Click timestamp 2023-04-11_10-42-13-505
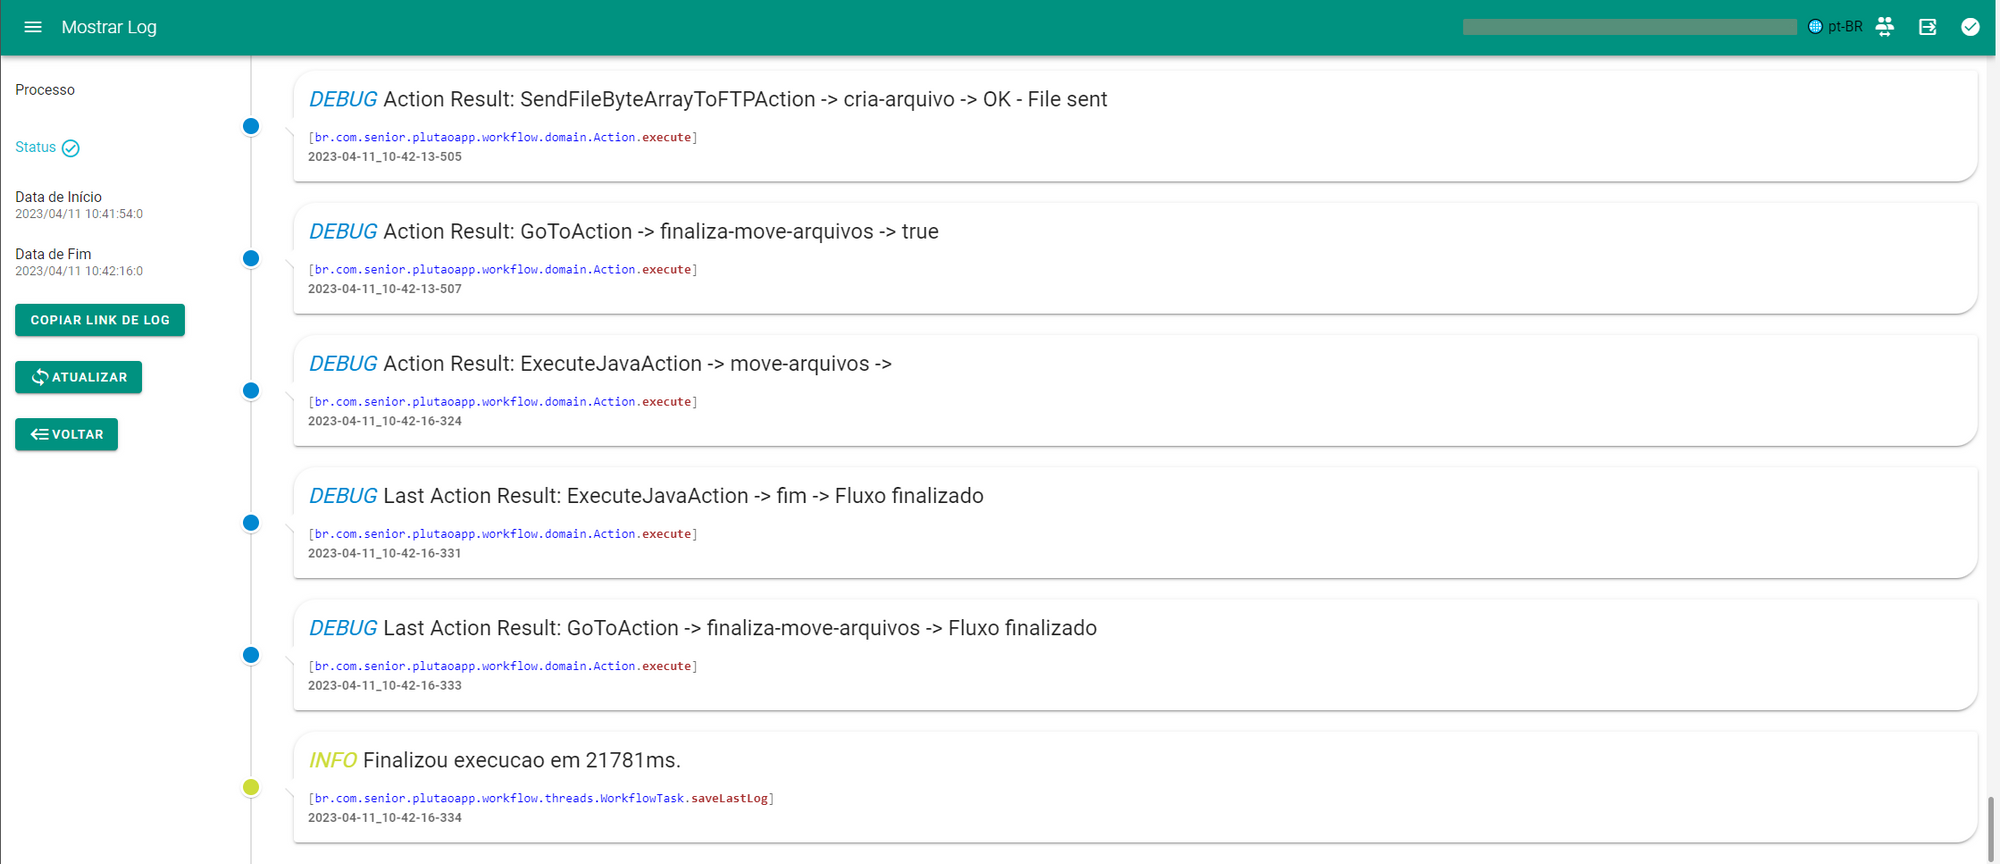The image size is (2000, 864). pos(385,157)
